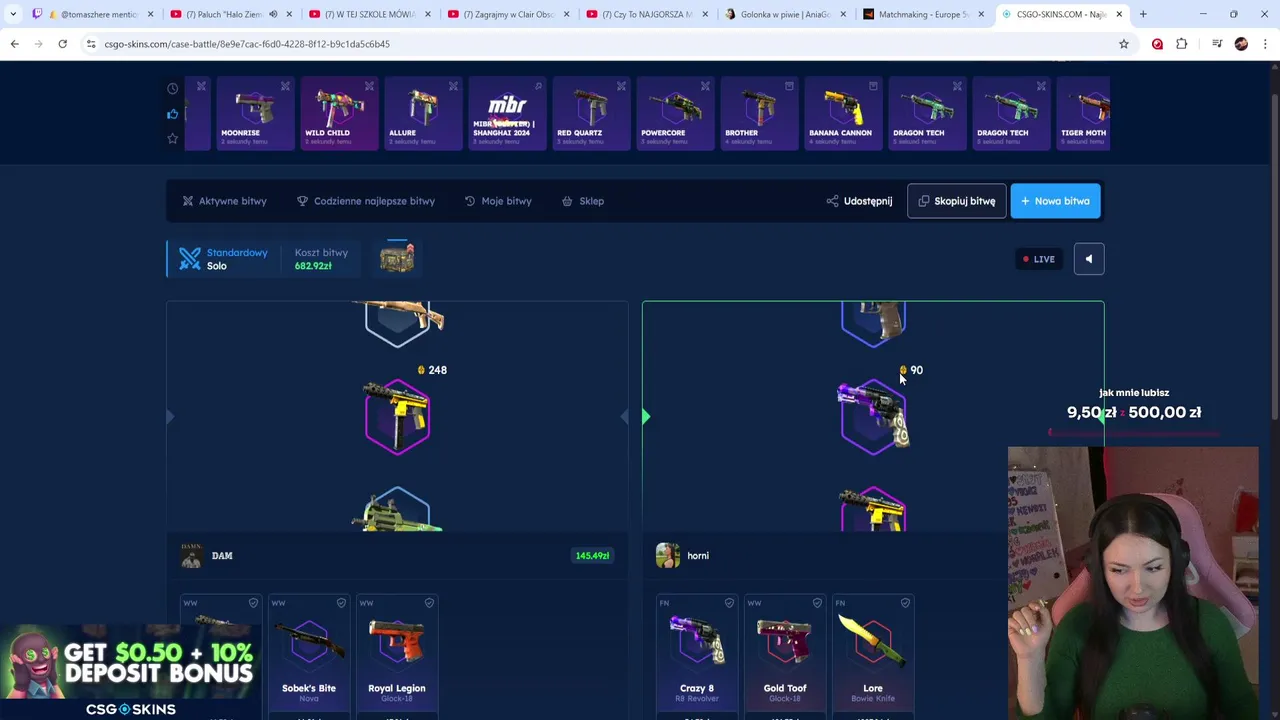Open the tab search dropdown chevron

click(13, 14)
